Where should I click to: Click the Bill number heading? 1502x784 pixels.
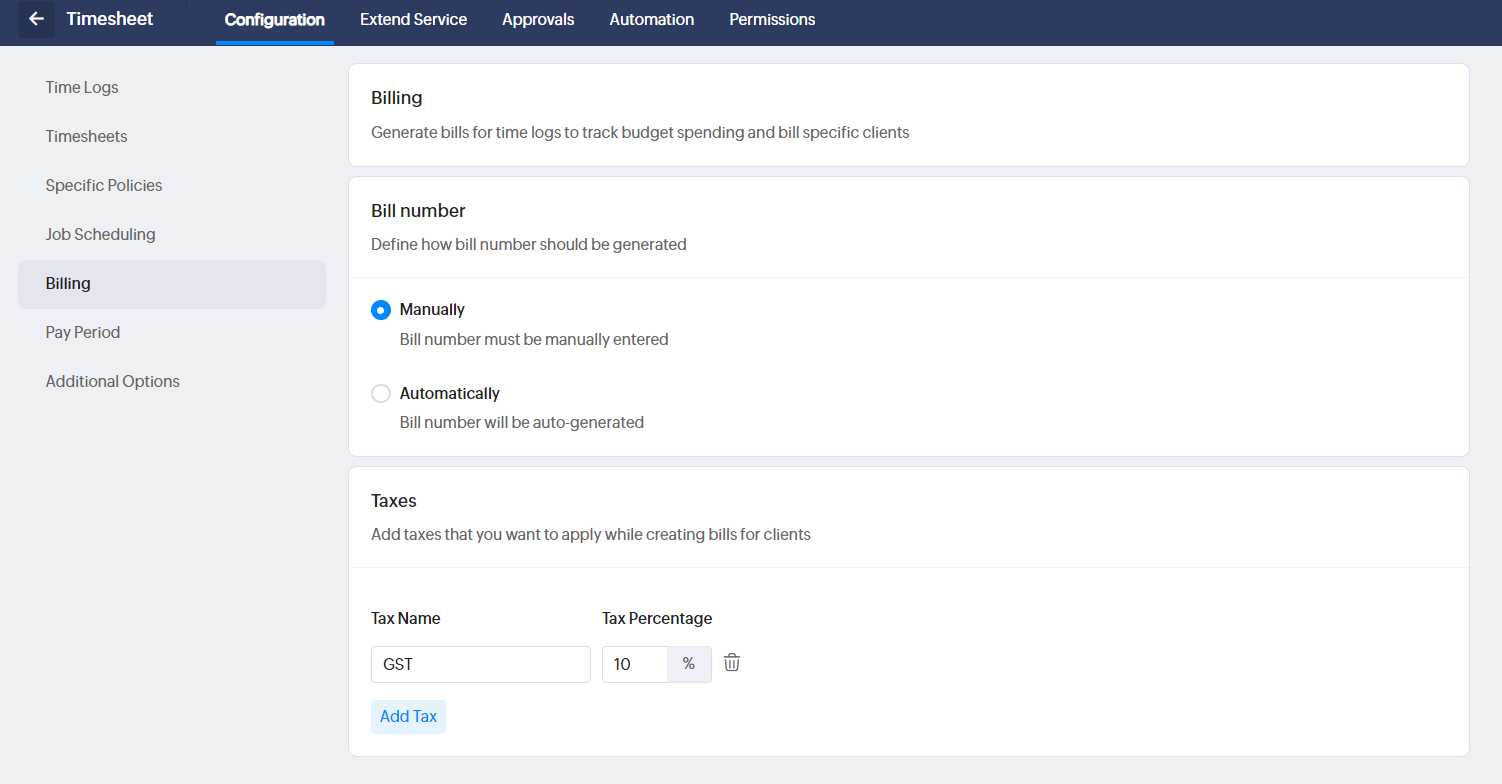click(418, 211)
